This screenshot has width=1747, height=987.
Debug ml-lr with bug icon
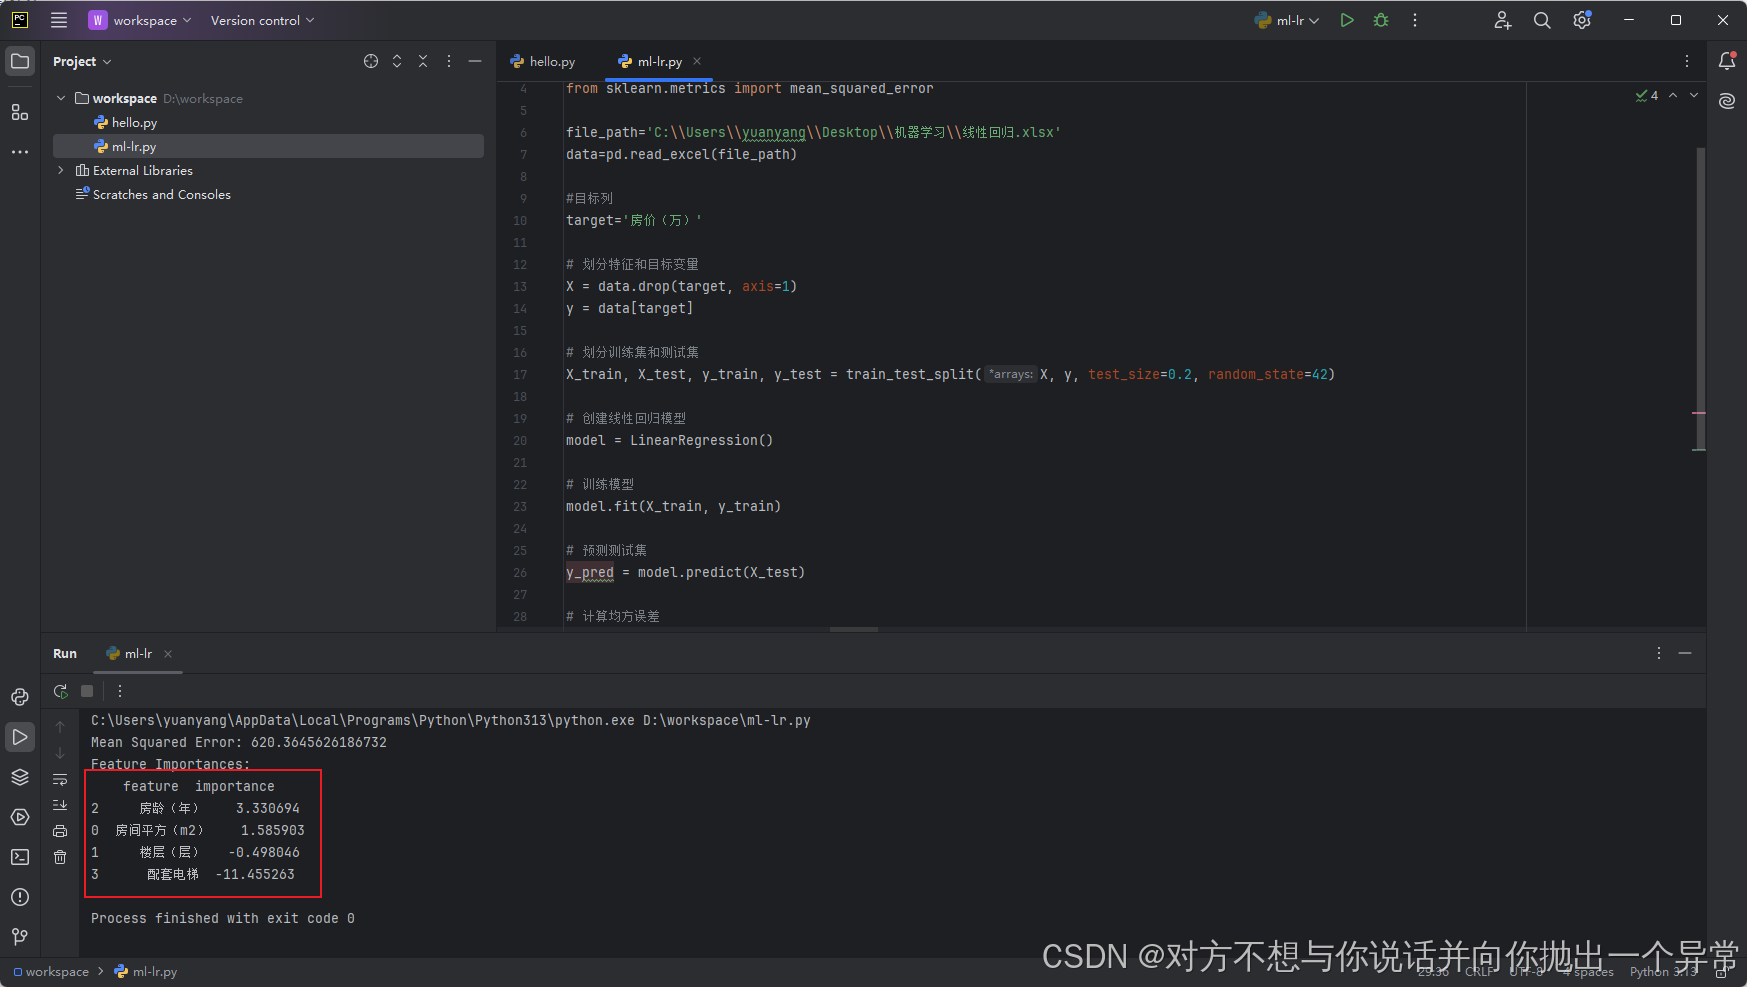[x=1381, y=20]
